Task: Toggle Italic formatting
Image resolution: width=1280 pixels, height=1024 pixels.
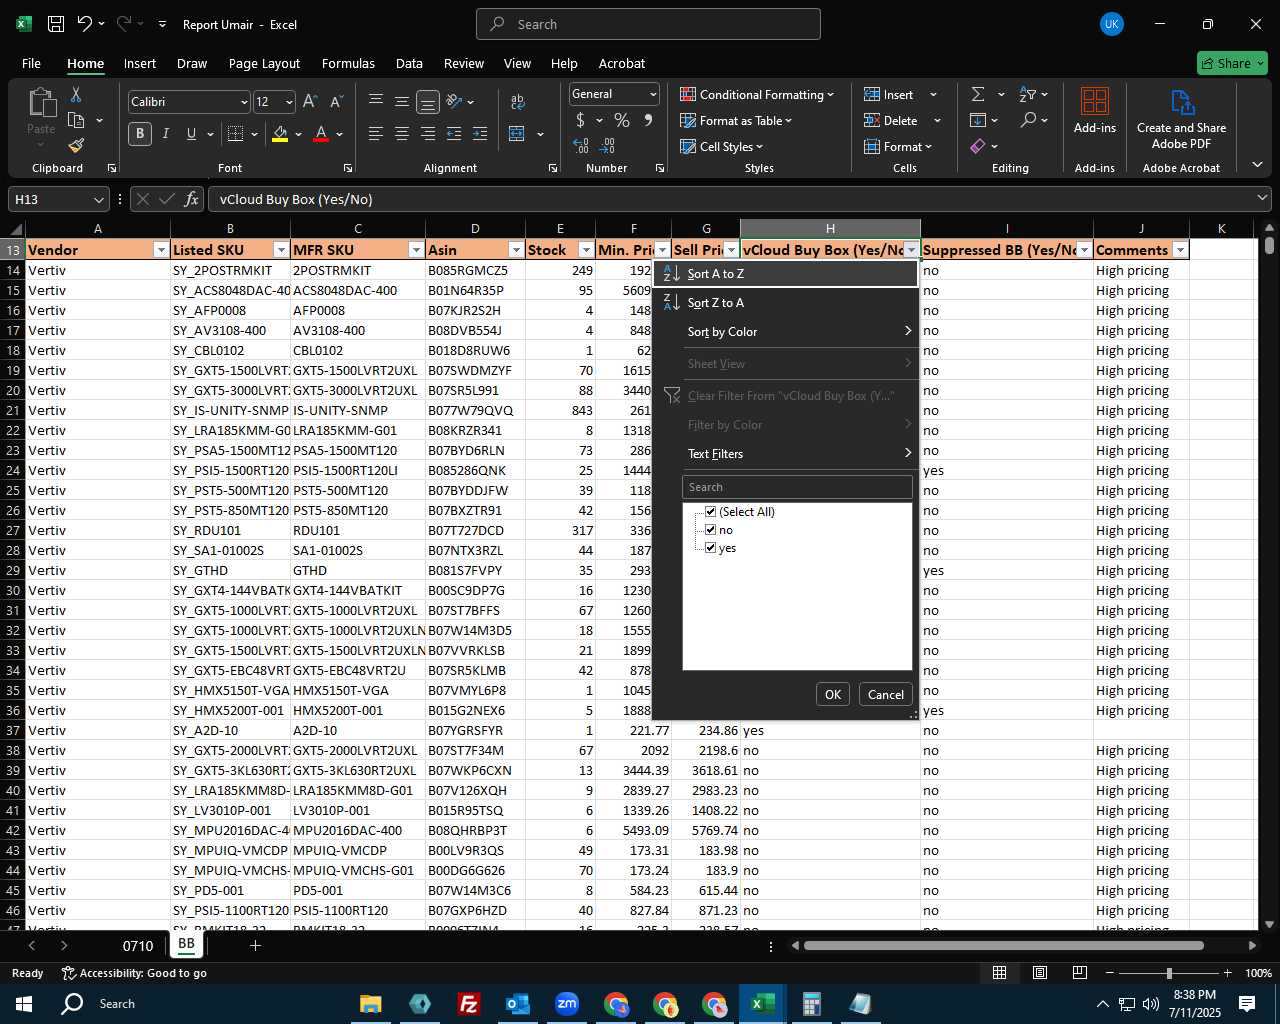Action: click(166, 133)
